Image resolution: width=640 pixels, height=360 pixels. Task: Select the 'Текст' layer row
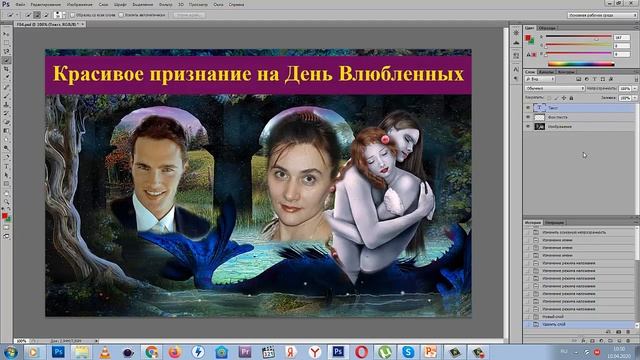580,108
